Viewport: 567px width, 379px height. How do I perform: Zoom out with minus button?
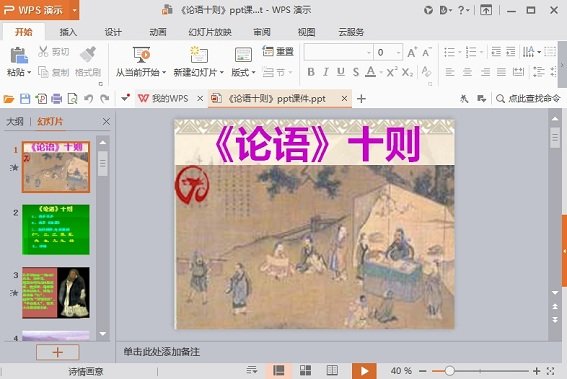(x=423, y=371)
